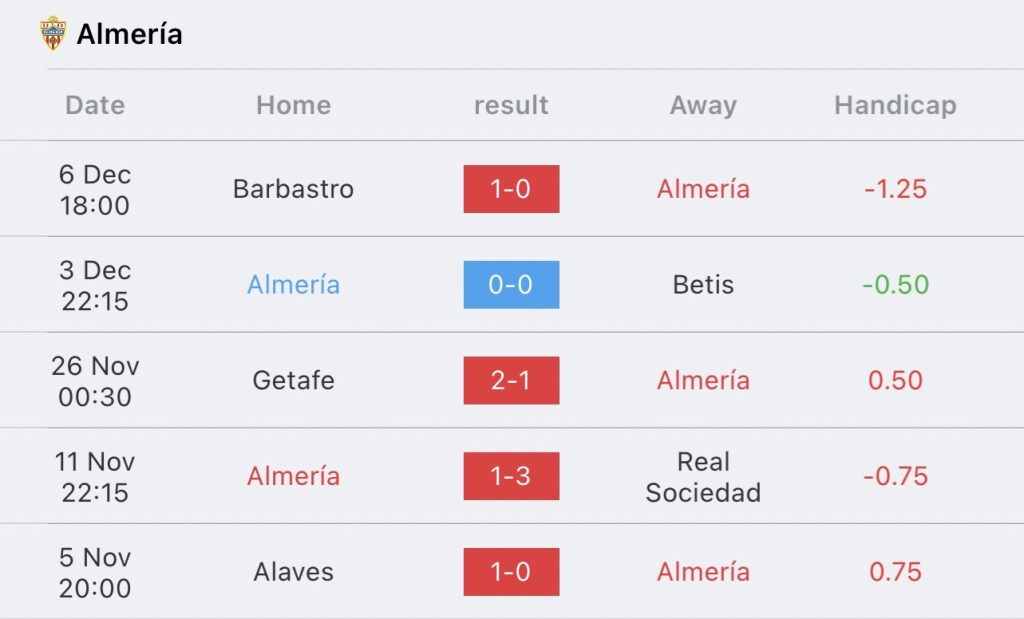Click the Betis away team name
1024x619 pixels.
tap(703, 285)
